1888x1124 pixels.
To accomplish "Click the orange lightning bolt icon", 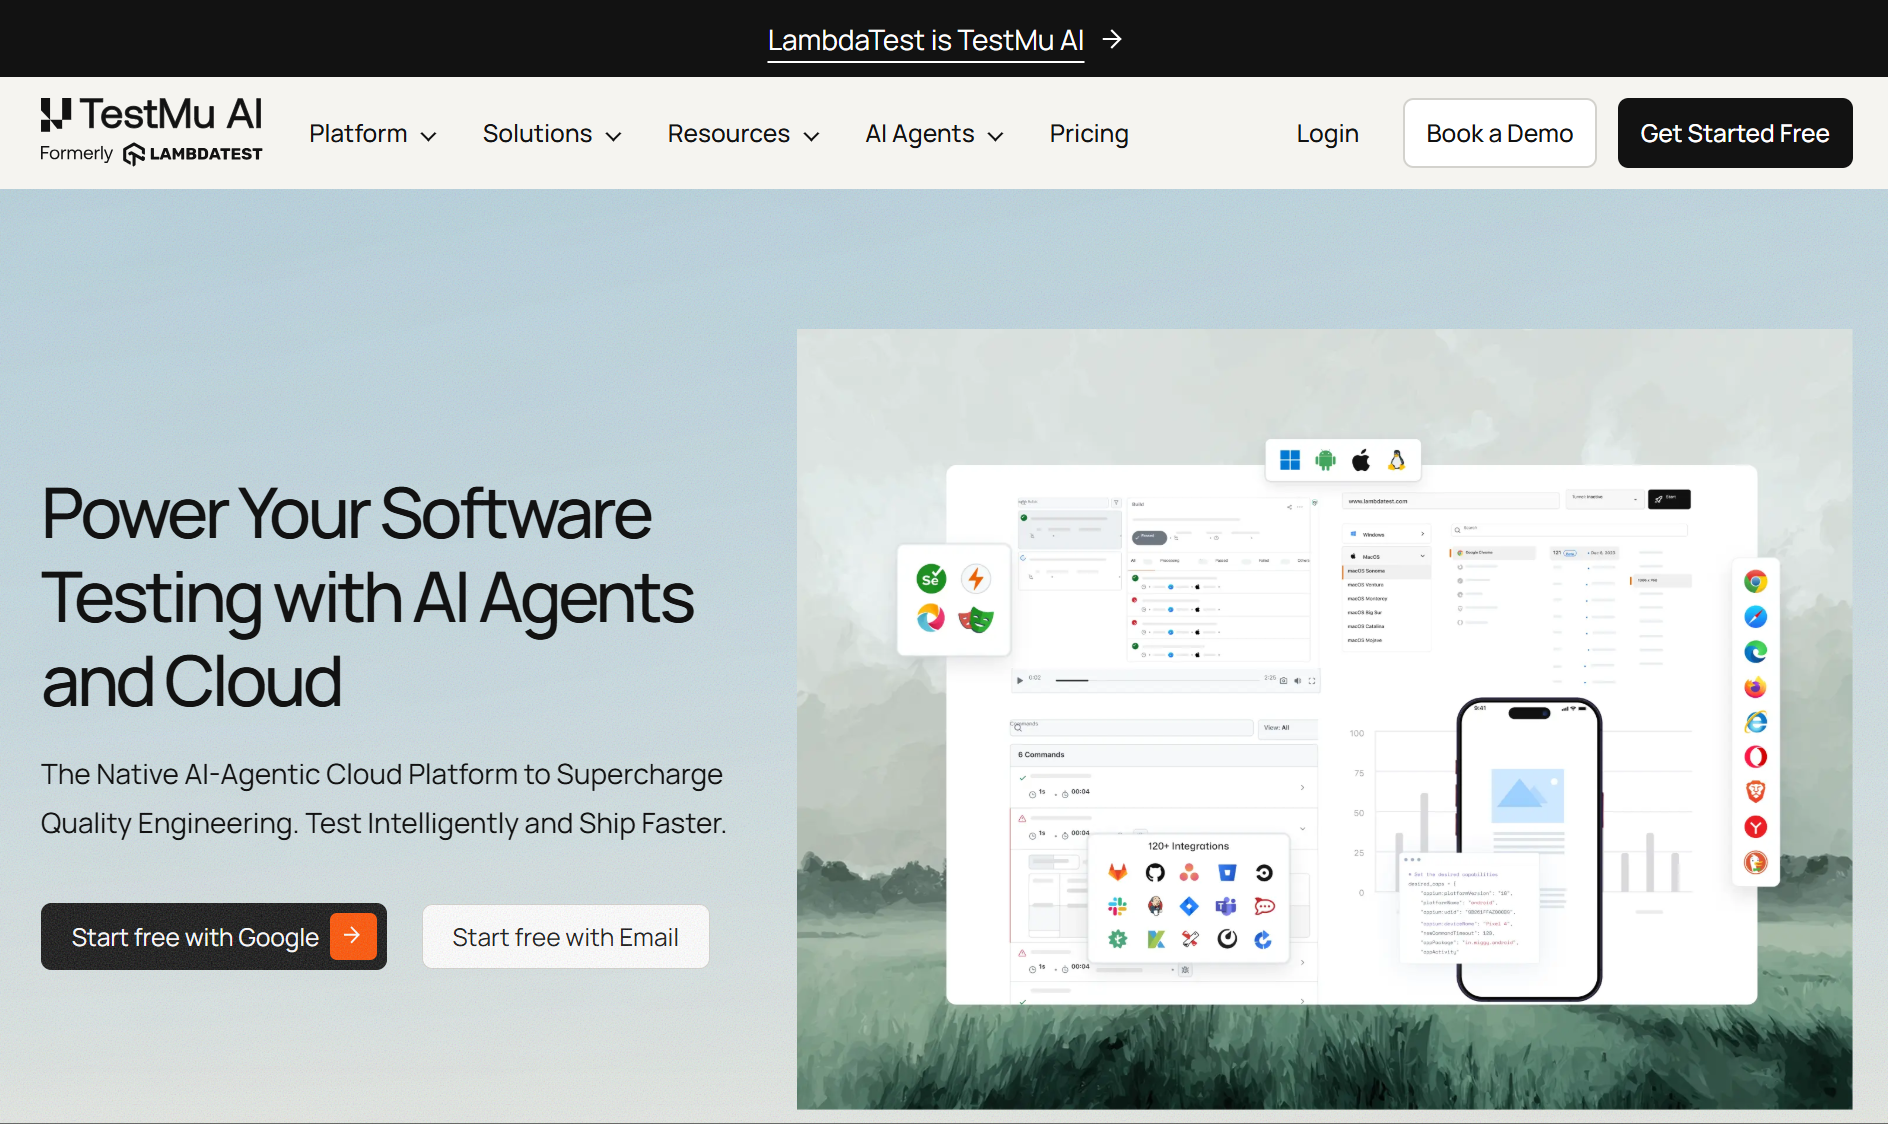I will click(976, 578).
